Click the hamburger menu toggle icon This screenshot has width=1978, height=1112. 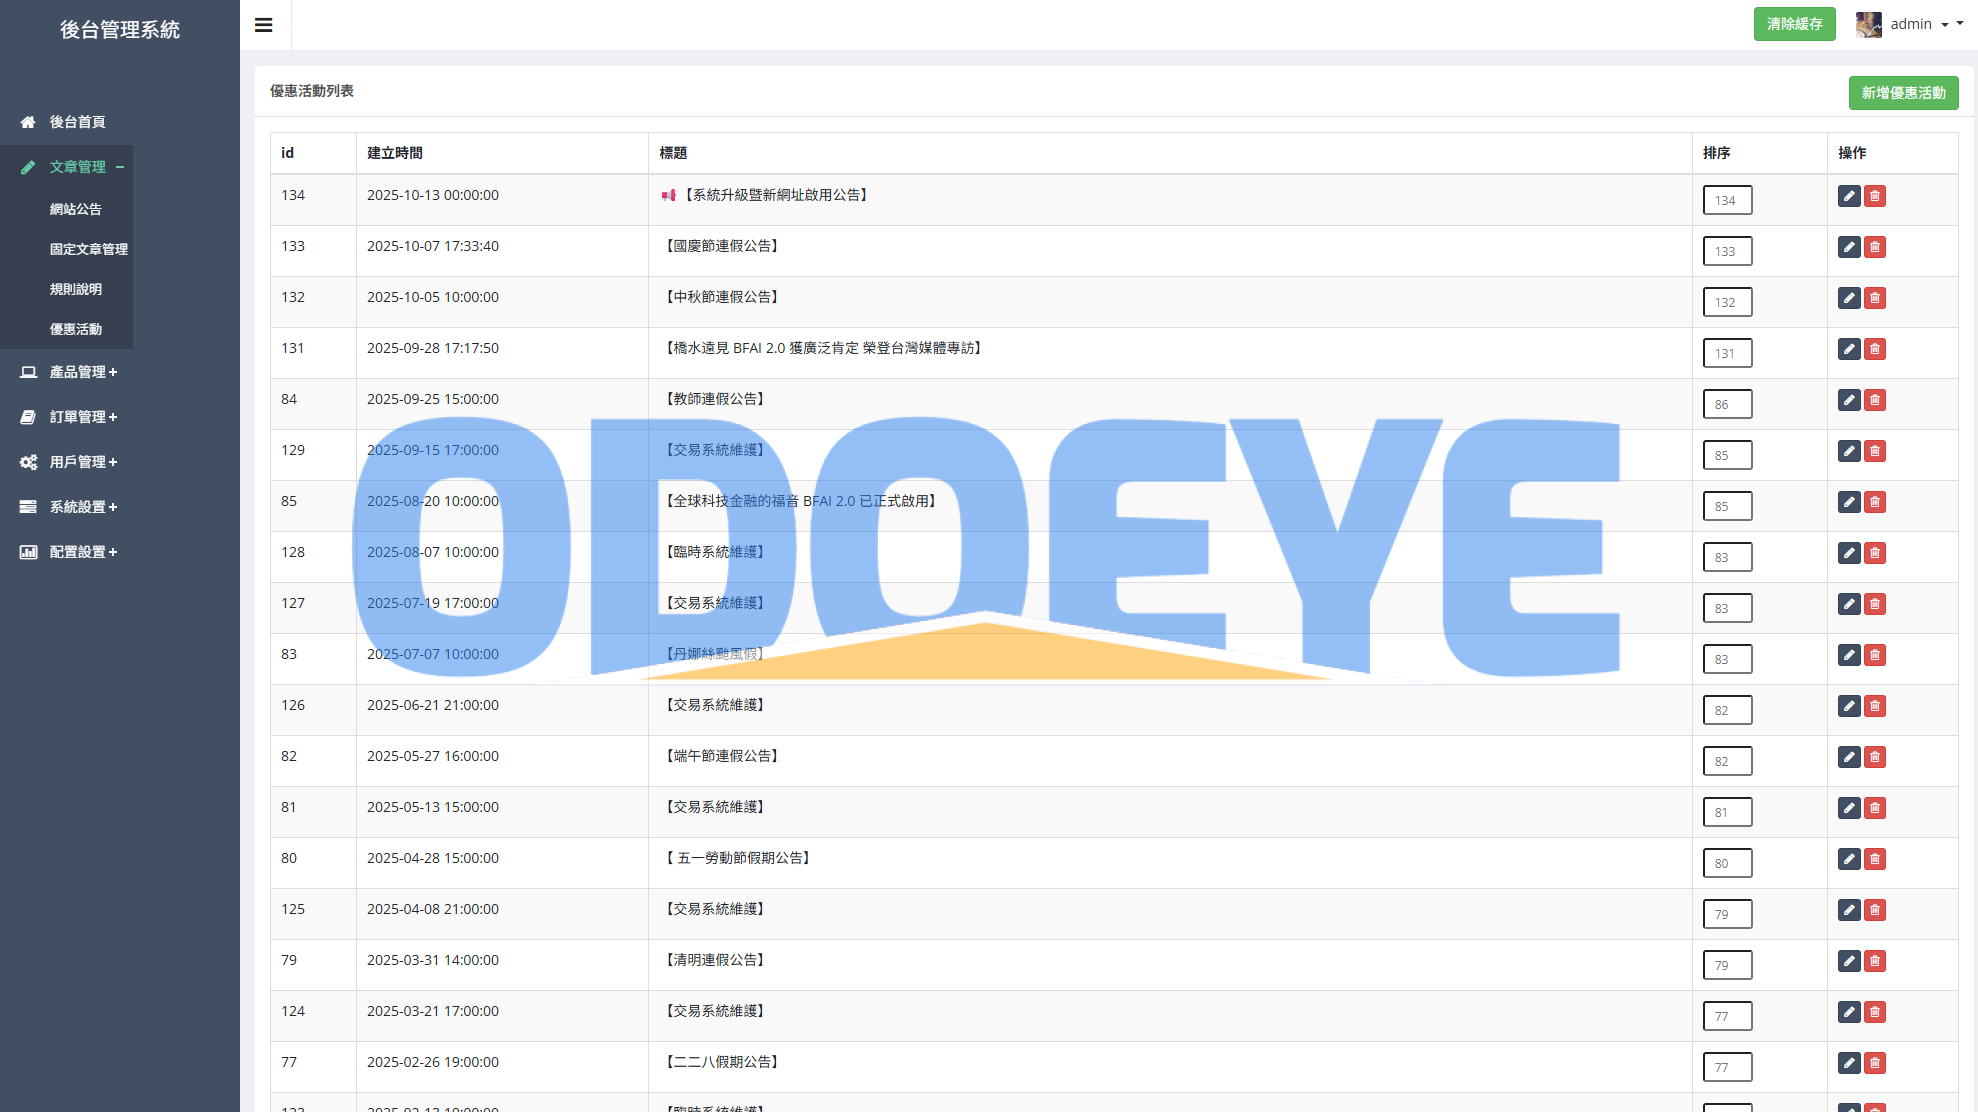(264, 25)
